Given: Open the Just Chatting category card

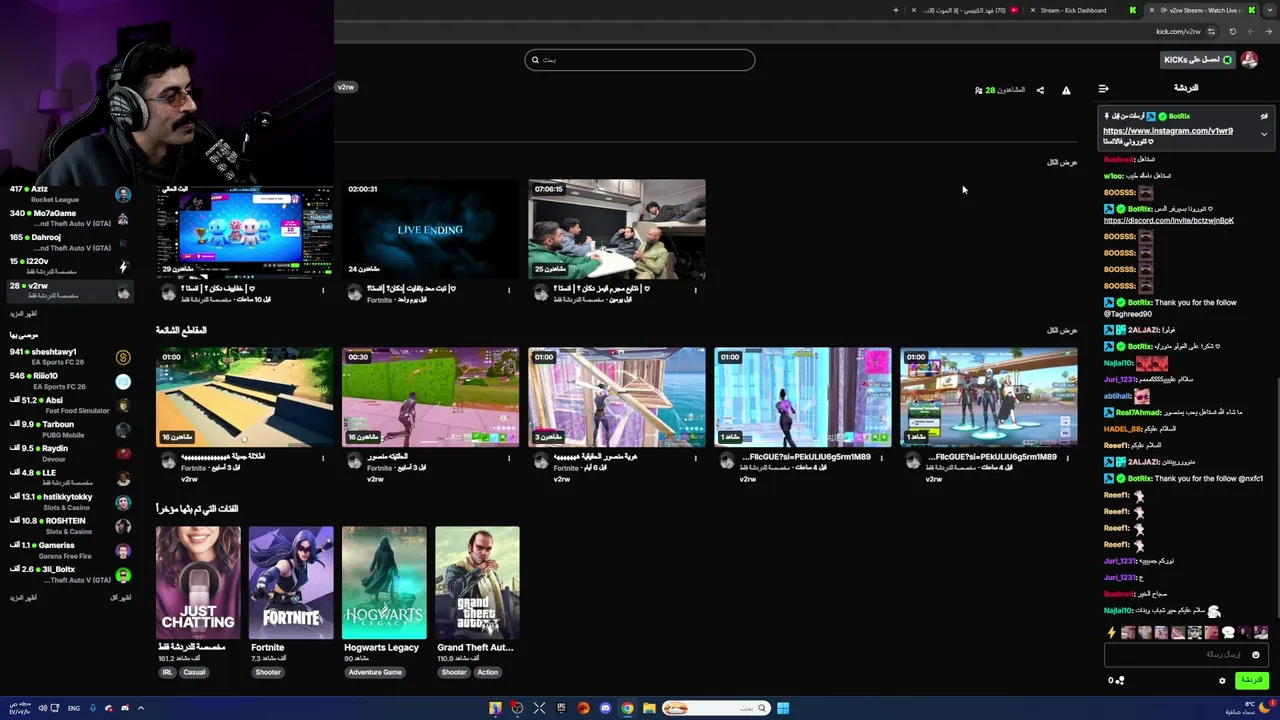Looking at the screenshot, I should 198,582.
